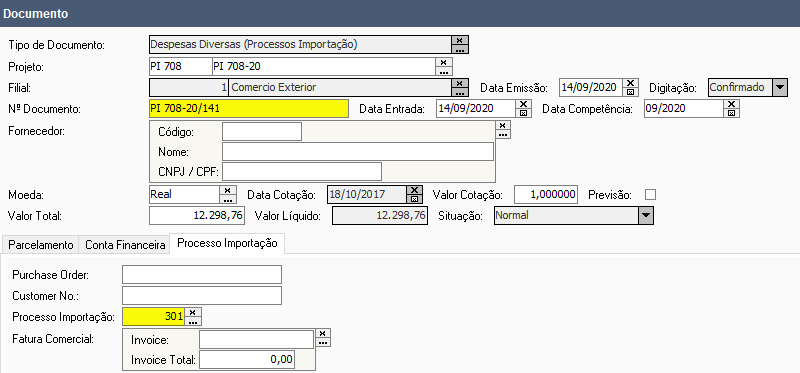
Task: Click the Tipo de Documento field Despesas Diversas
Action: point(300,44)
